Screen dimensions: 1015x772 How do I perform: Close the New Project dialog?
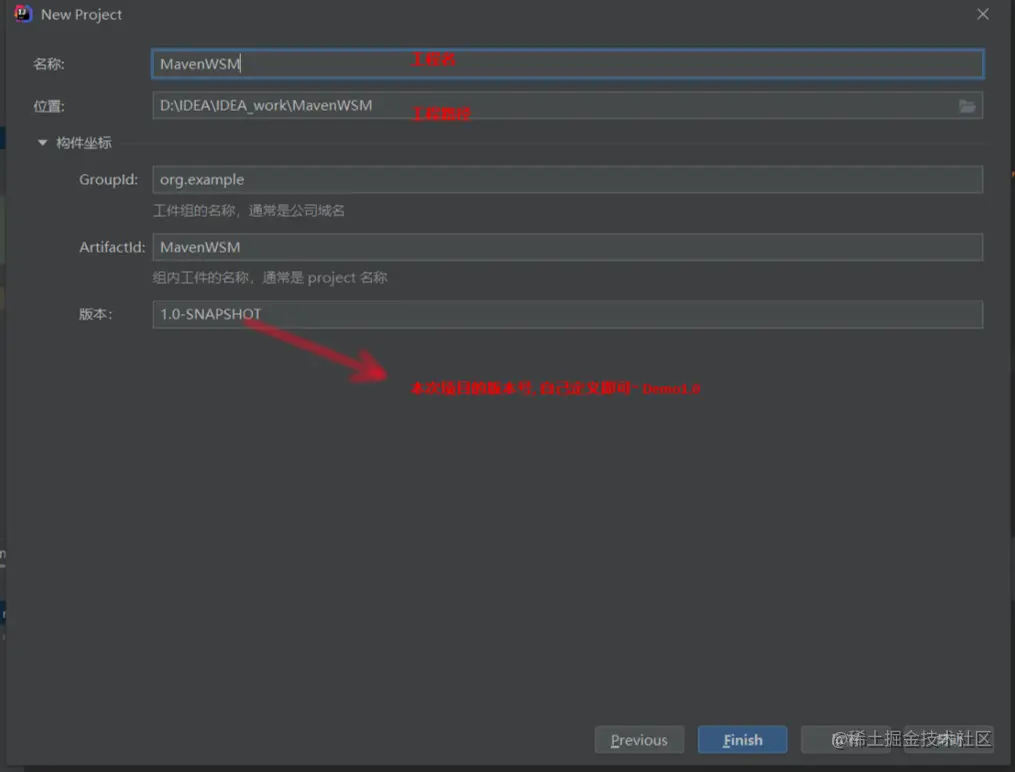983,14
